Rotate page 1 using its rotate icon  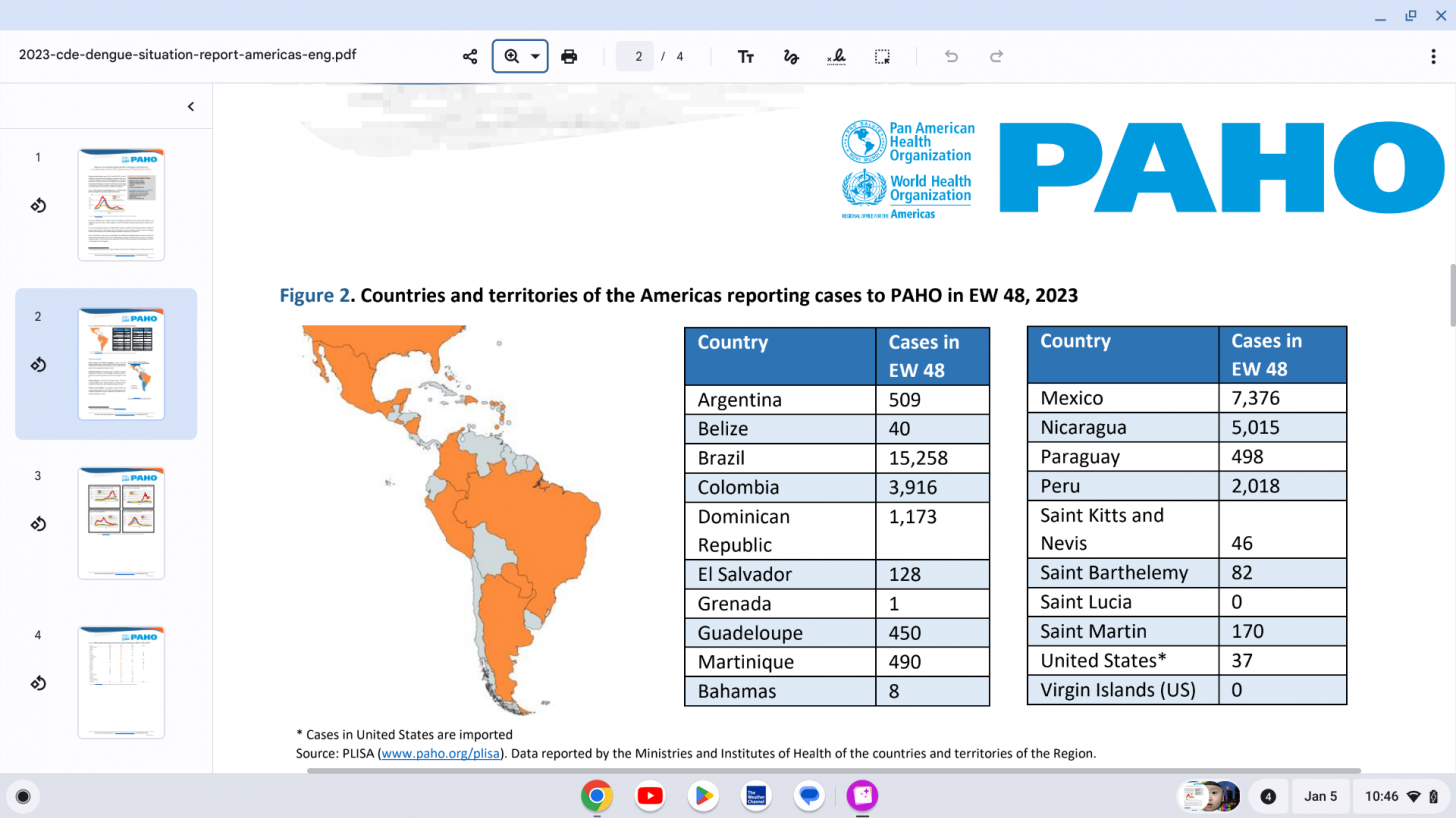point(38,206)
